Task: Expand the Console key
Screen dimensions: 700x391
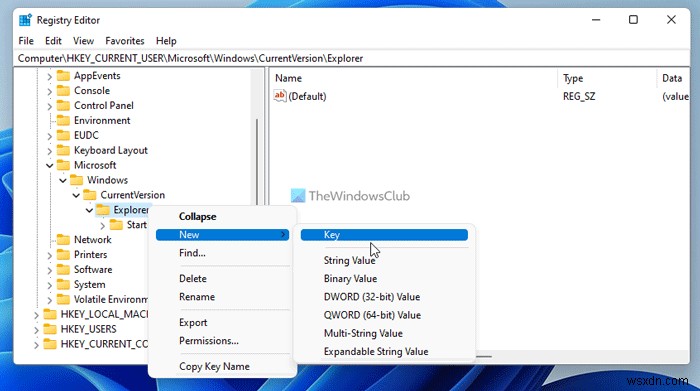Action: pos(50,91)
